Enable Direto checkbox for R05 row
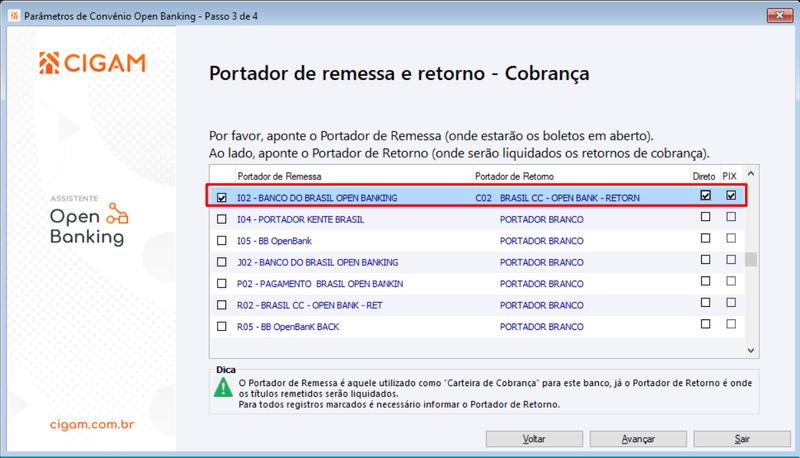 706,323
